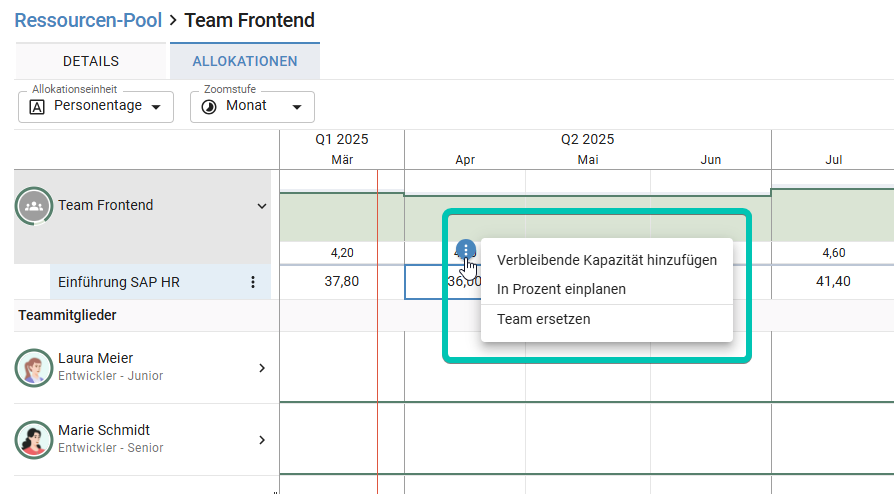Collapse the Team Frontend row

click(262, 206)
